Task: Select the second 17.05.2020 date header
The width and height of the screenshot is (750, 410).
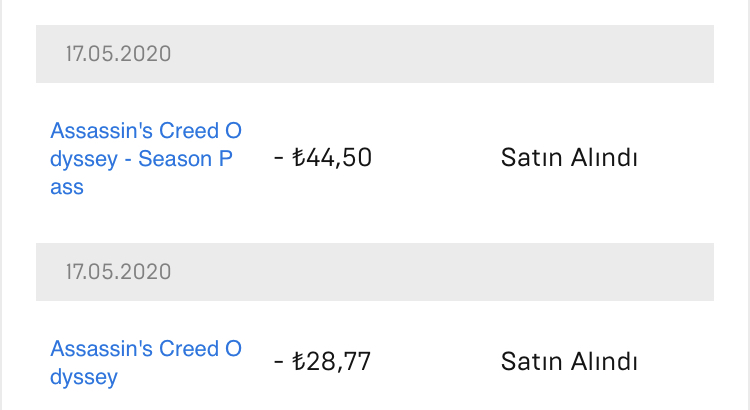Action: tap(118, 272)
